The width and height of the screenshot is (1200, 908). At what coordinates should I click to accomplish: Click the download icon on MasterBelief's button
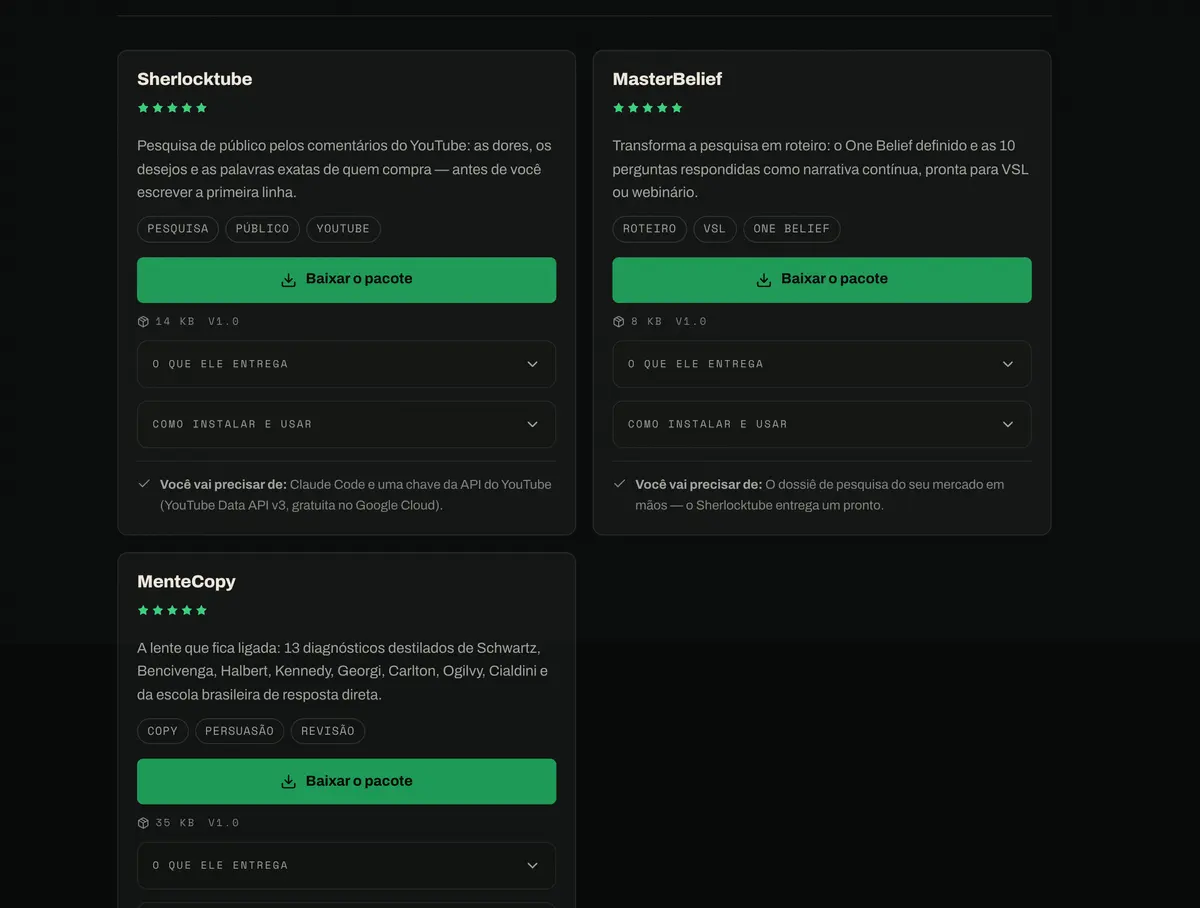coord(763,280)
